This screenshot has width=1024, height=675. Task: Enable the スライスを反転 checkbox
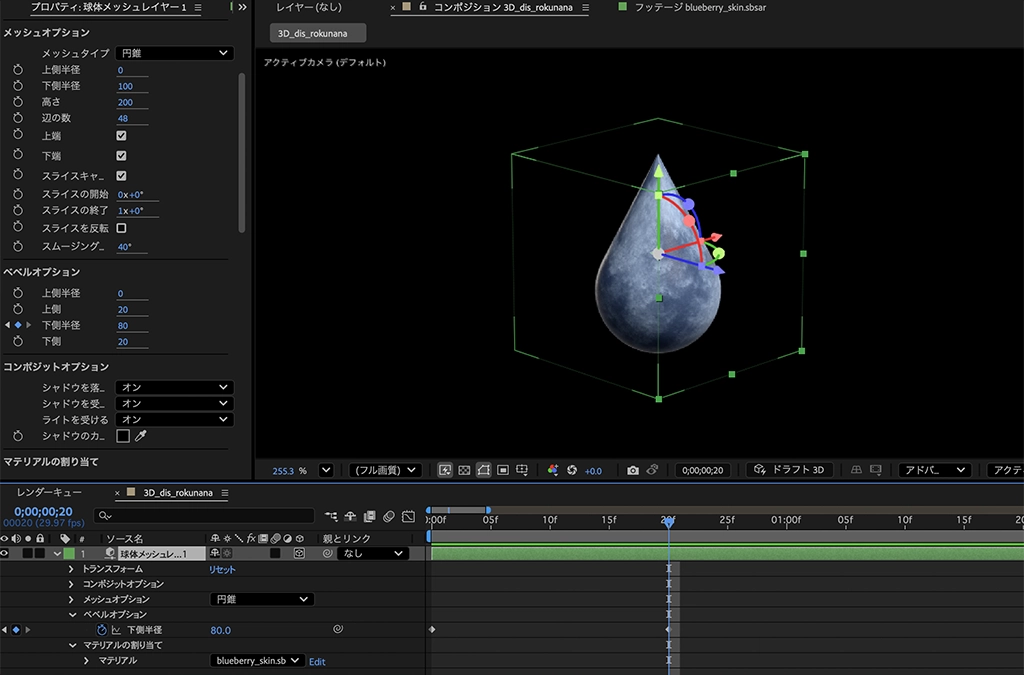point(121,228)
